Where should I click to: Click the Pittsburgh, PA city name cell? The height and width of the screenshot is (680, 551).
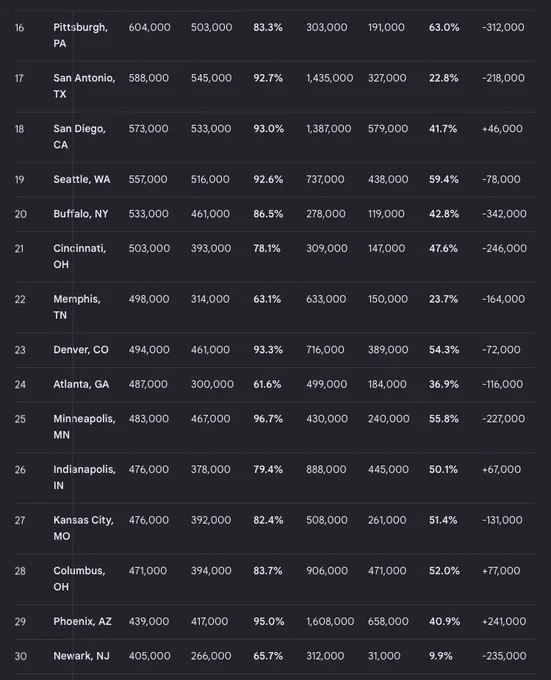[80, 35]
